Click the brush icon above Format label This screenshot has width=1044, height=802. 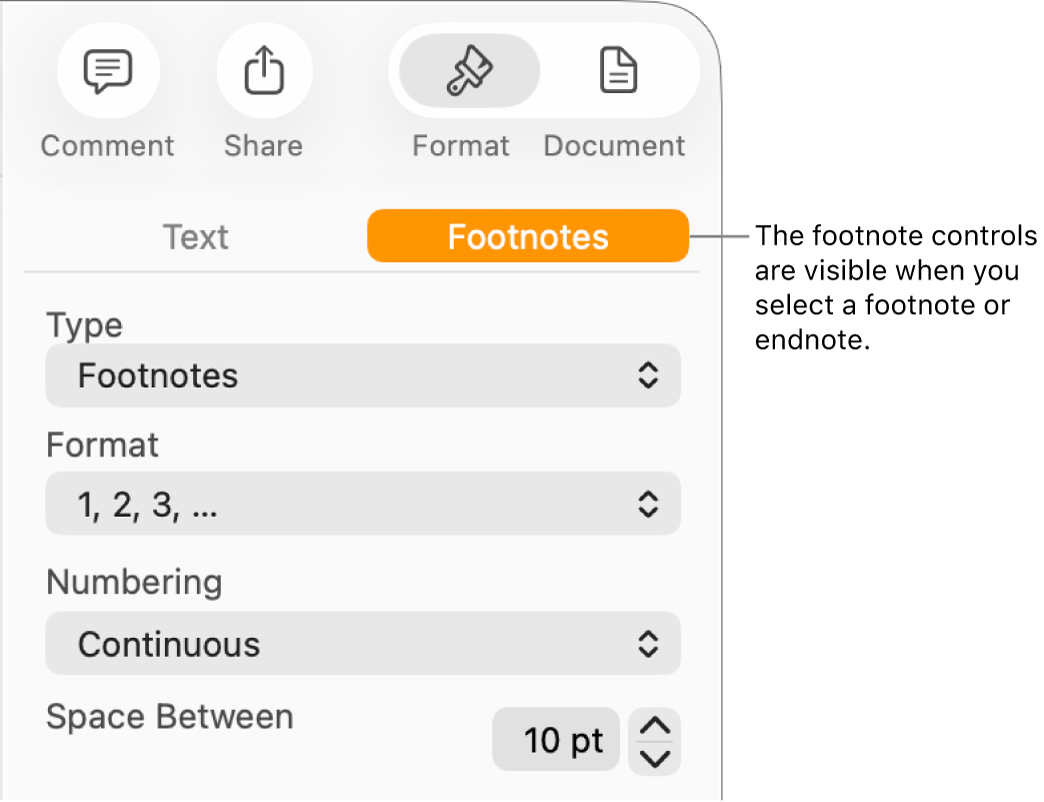point(466,70)
